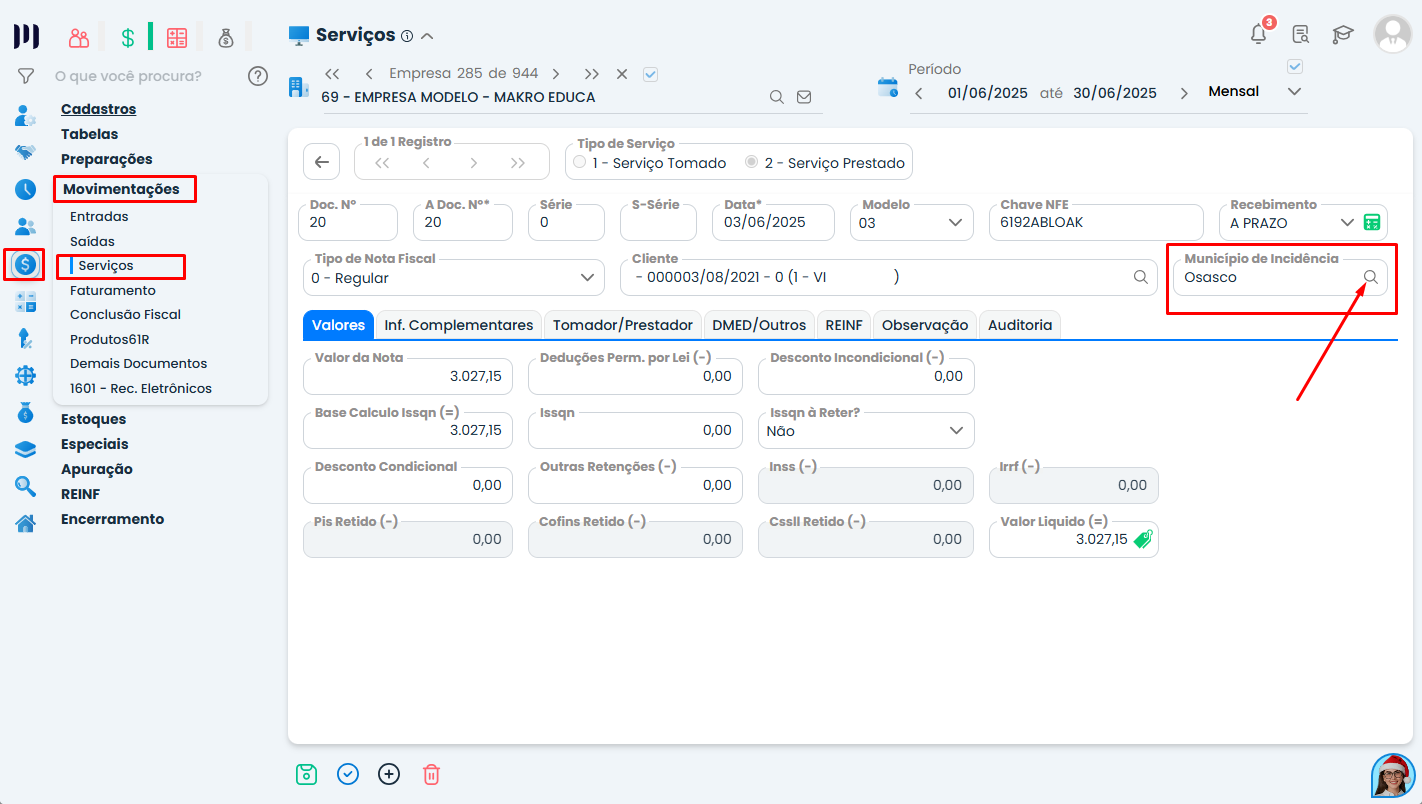Click the green tag icon in Valor Líquido
This screenshot has width=1422, height=804.
(x=1143, y=539)
